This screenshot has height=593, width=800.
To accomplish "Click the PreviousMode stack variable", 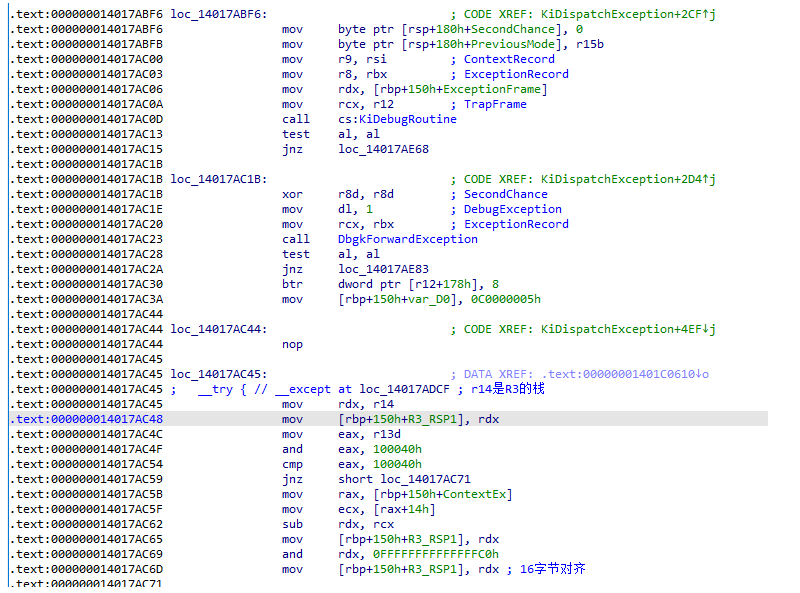I will click(x=513, y=44).
